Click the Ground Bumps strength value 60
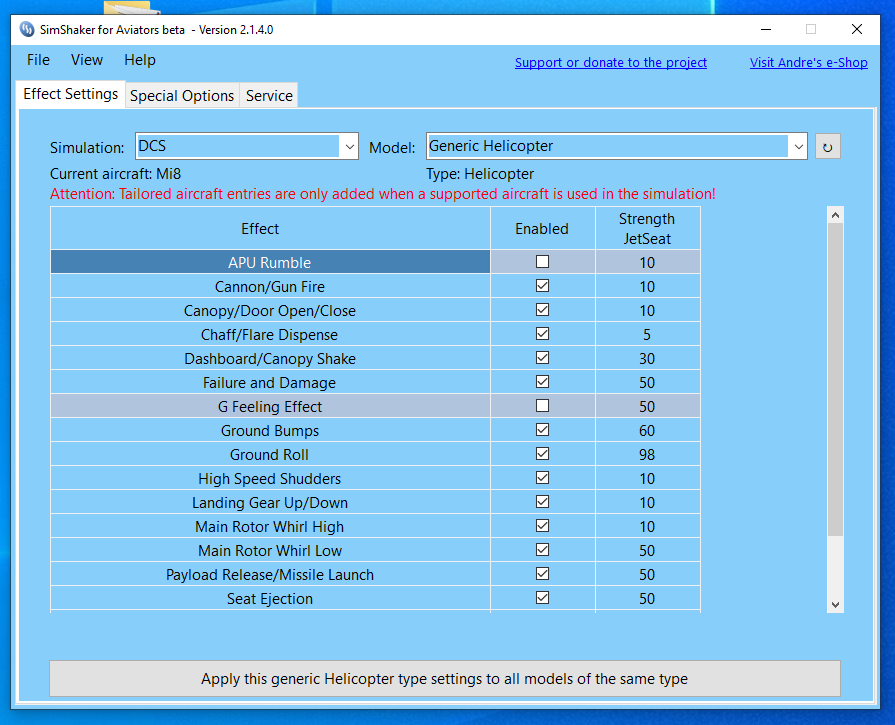This screenshot has height=725, width=895. [647, 430]
